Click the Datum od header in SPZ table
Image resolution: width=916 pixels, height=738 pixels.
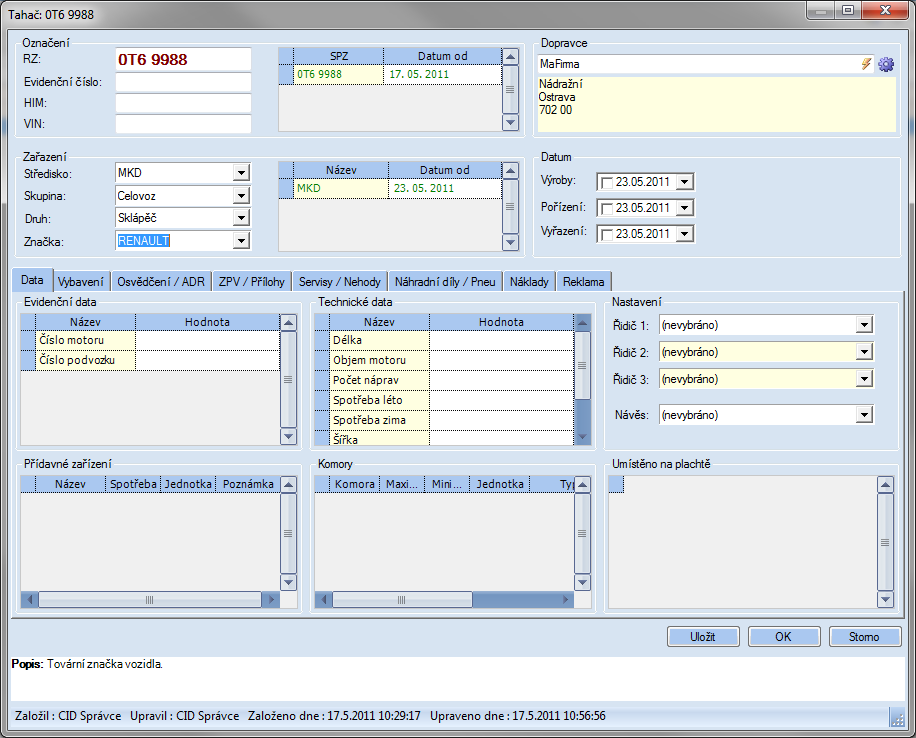[x=442, y=56]
